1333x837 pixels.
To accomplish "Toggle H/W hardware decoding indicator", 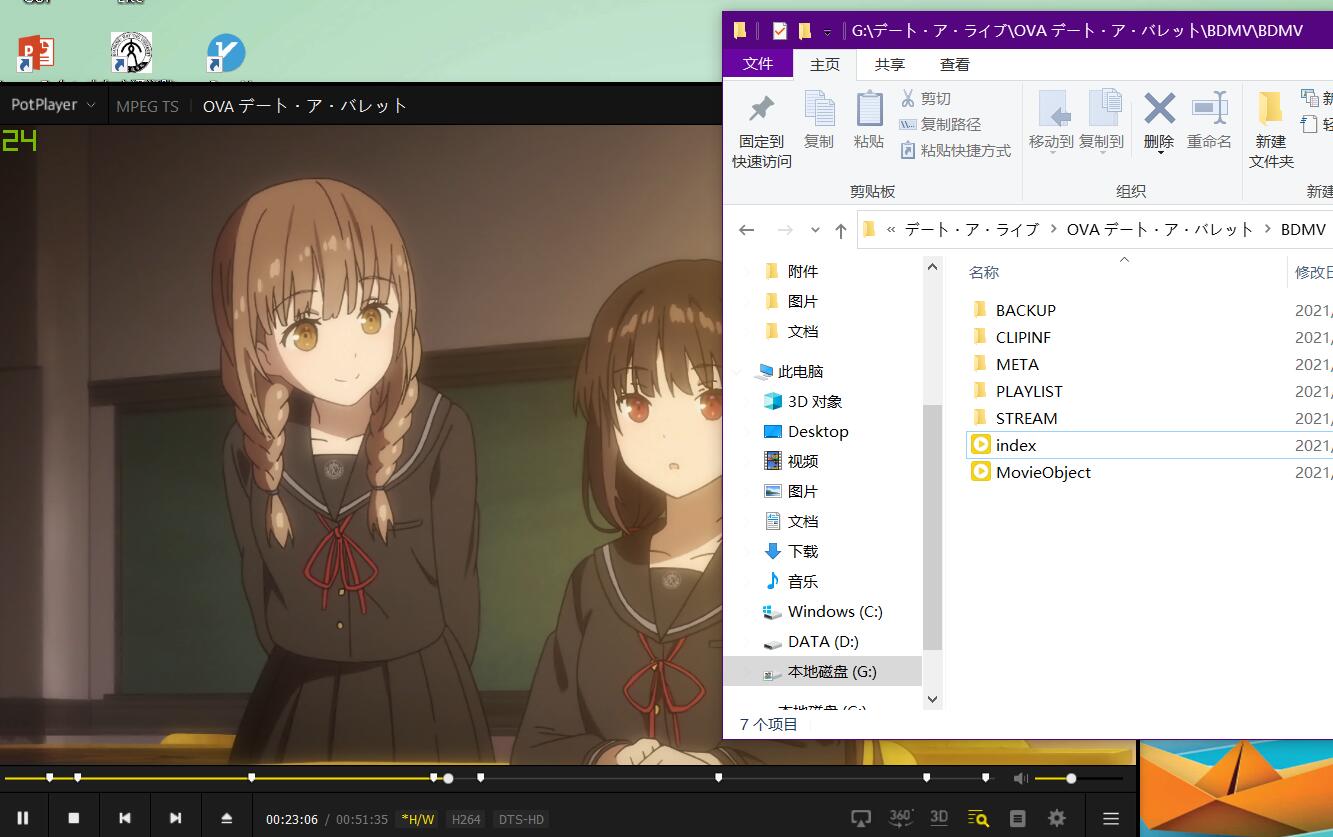I will [418, 819].
